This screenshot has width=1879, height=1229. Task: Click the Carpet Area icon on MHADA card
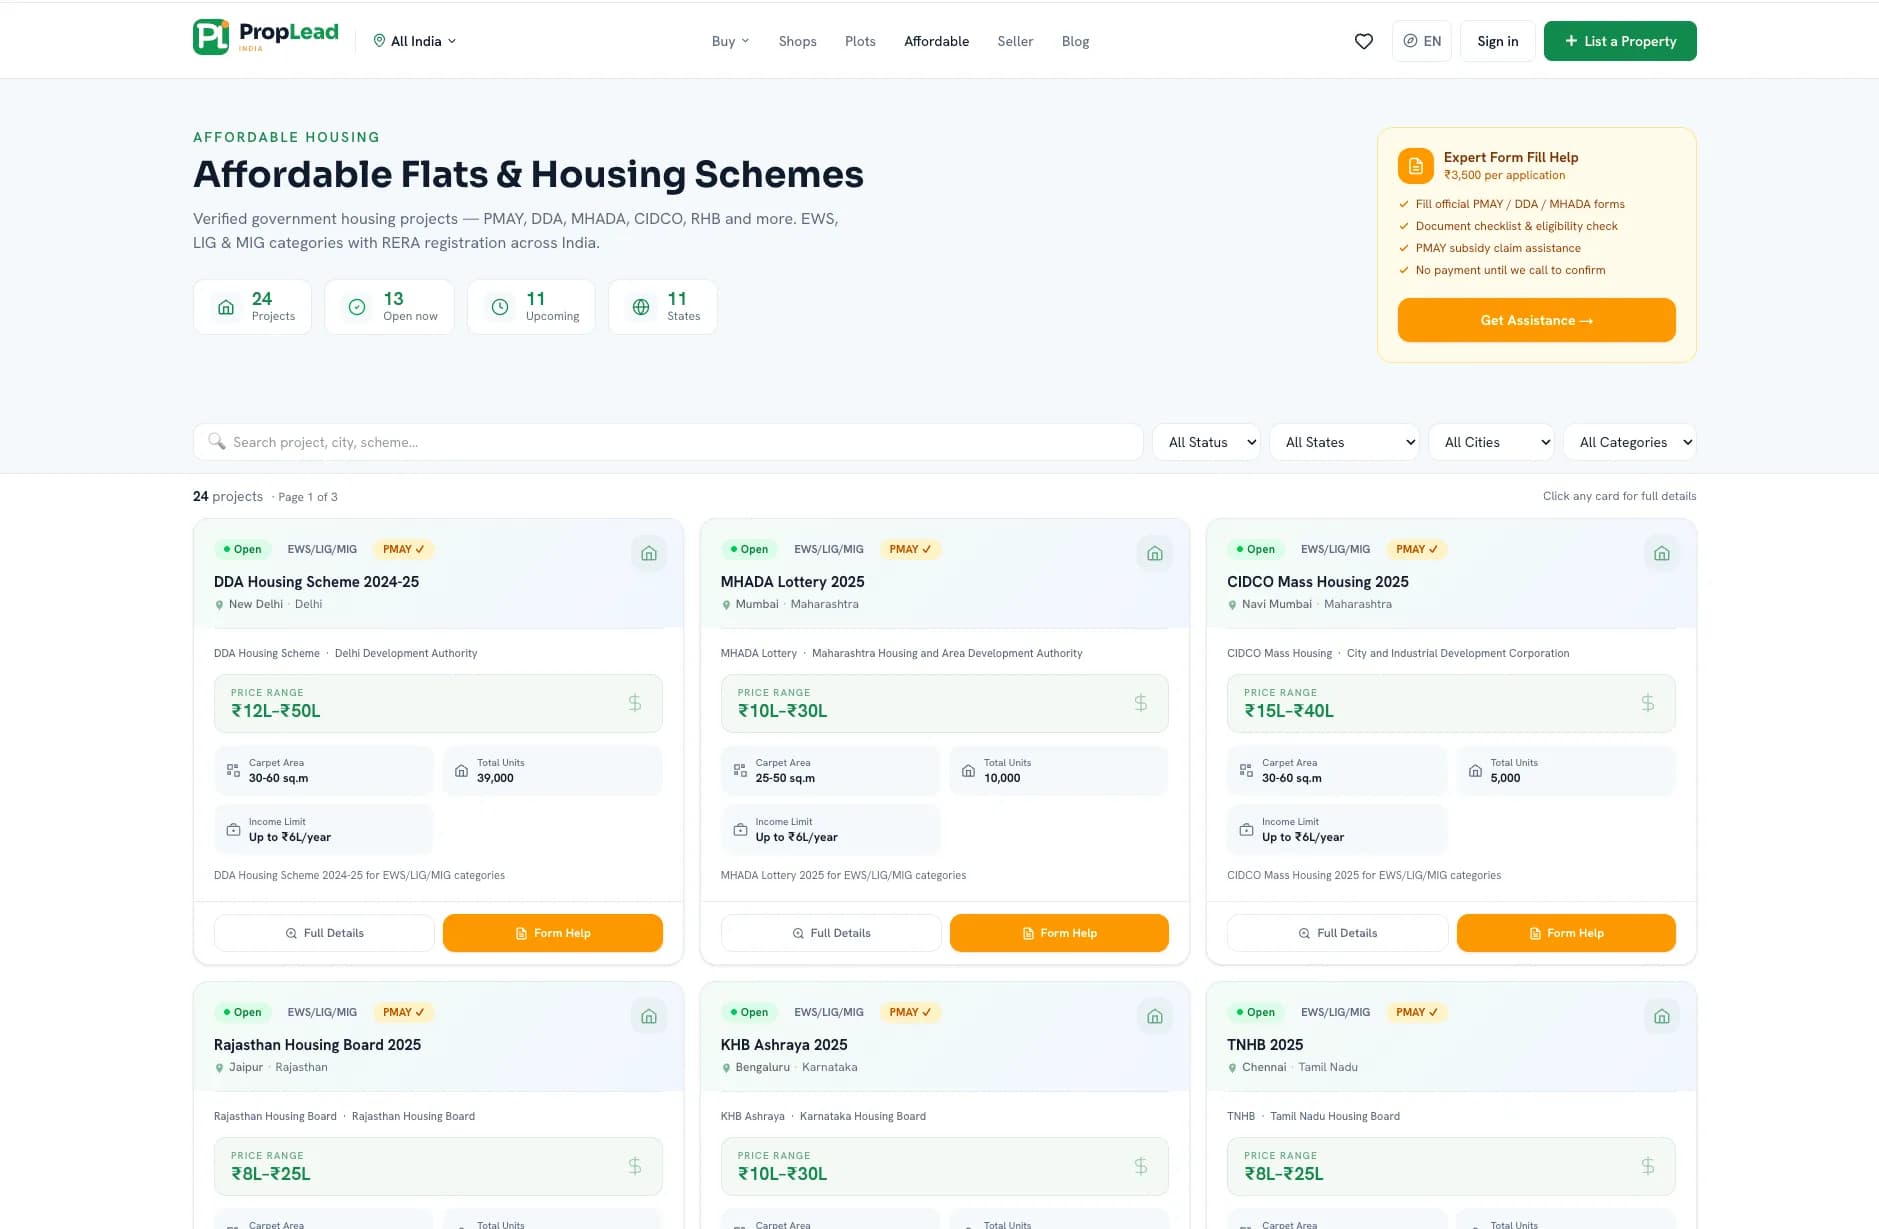(x=740, y=770)
